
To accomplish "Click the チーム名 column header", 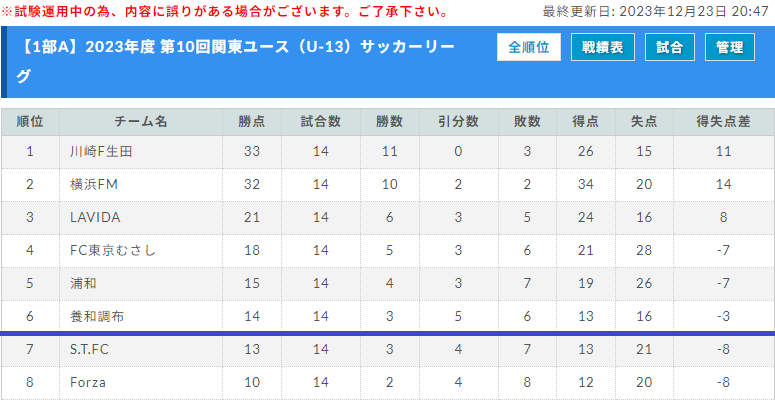I will 141,122.
